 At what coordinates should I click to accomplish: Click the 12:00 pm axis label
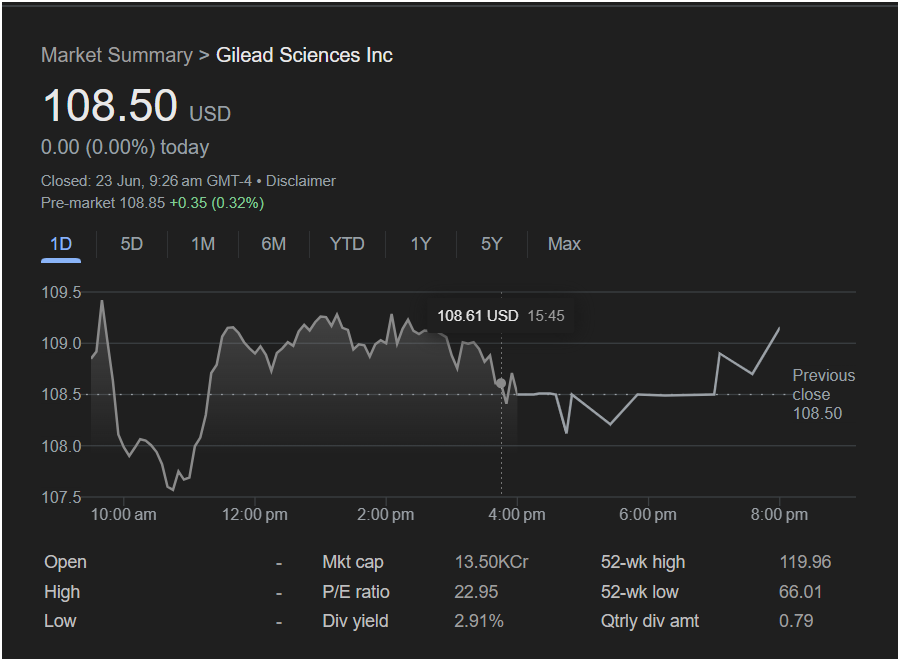pyautogui.click(x=255, y=515)
